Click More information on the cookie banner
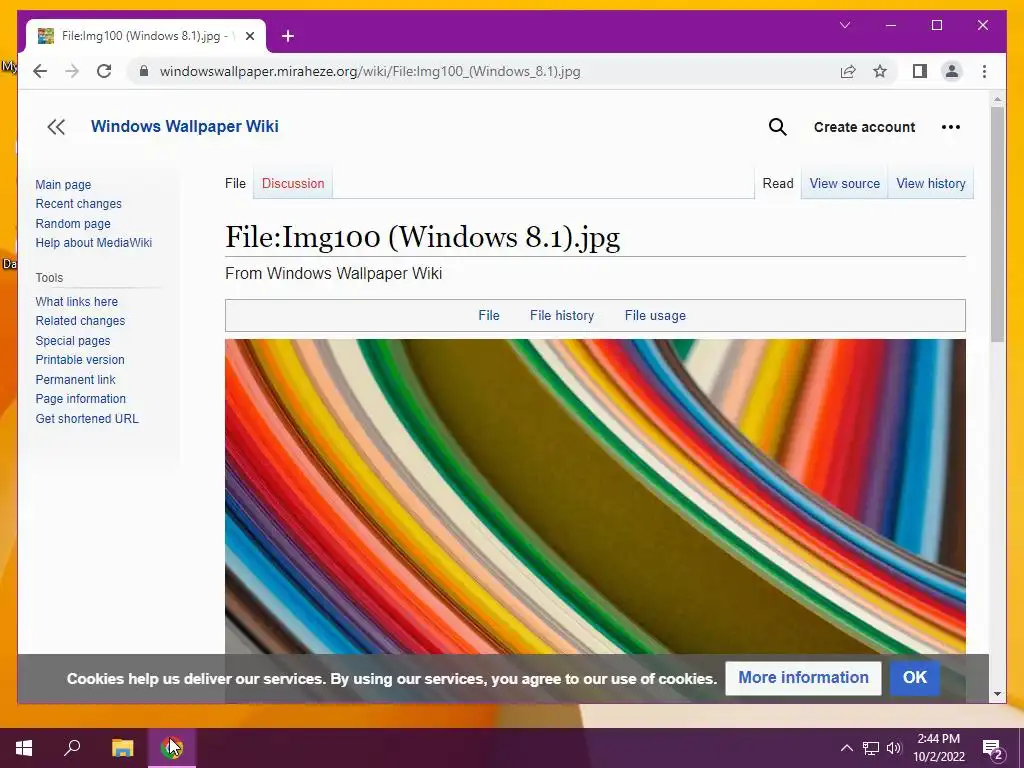Screen dimensions: 1024x768 tap(803, 678)
